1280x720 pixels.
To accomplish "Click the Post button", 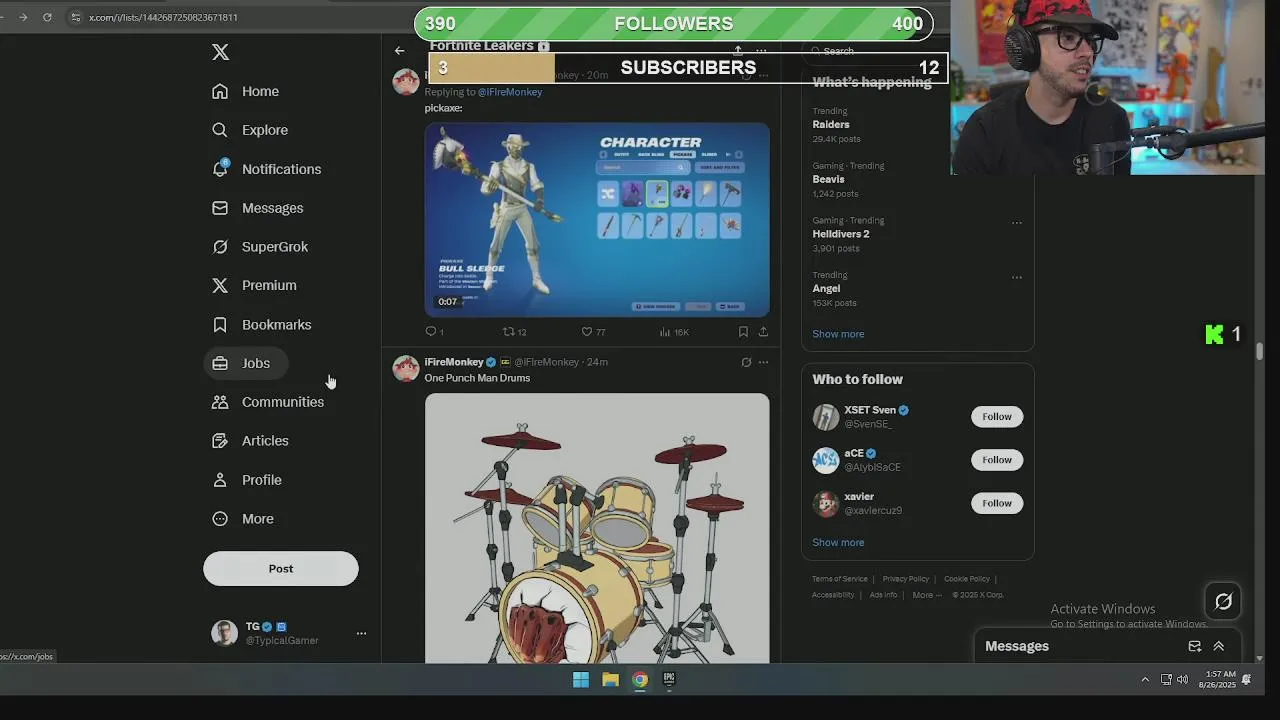I will pos(281,568).
